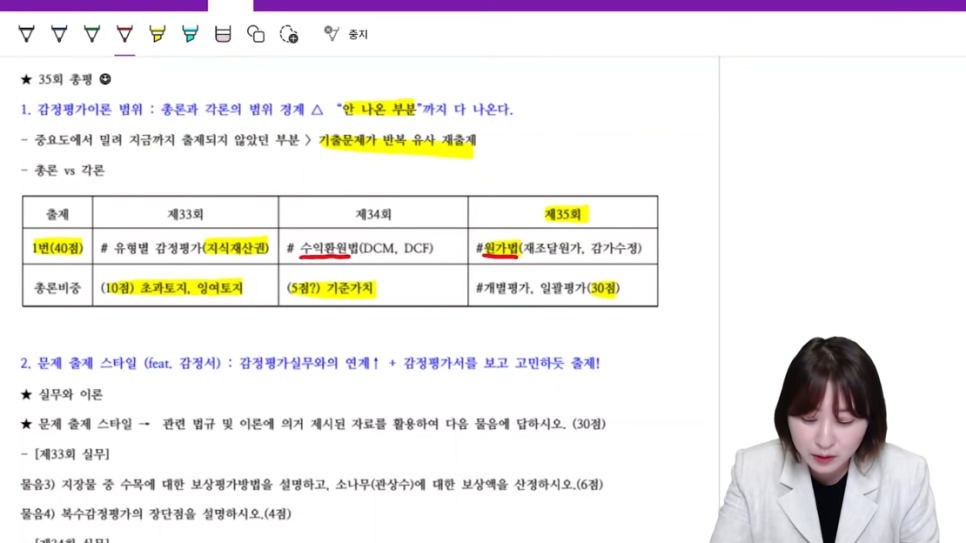Click the 중지 stop drawing button

point(346,34)
